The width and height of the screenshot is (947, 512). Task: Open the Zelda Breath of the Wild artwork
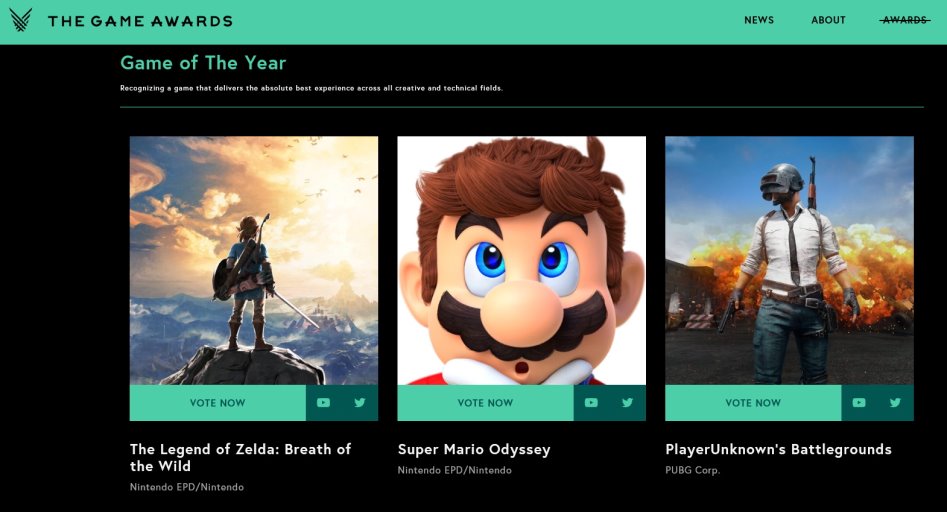(254, 260)
